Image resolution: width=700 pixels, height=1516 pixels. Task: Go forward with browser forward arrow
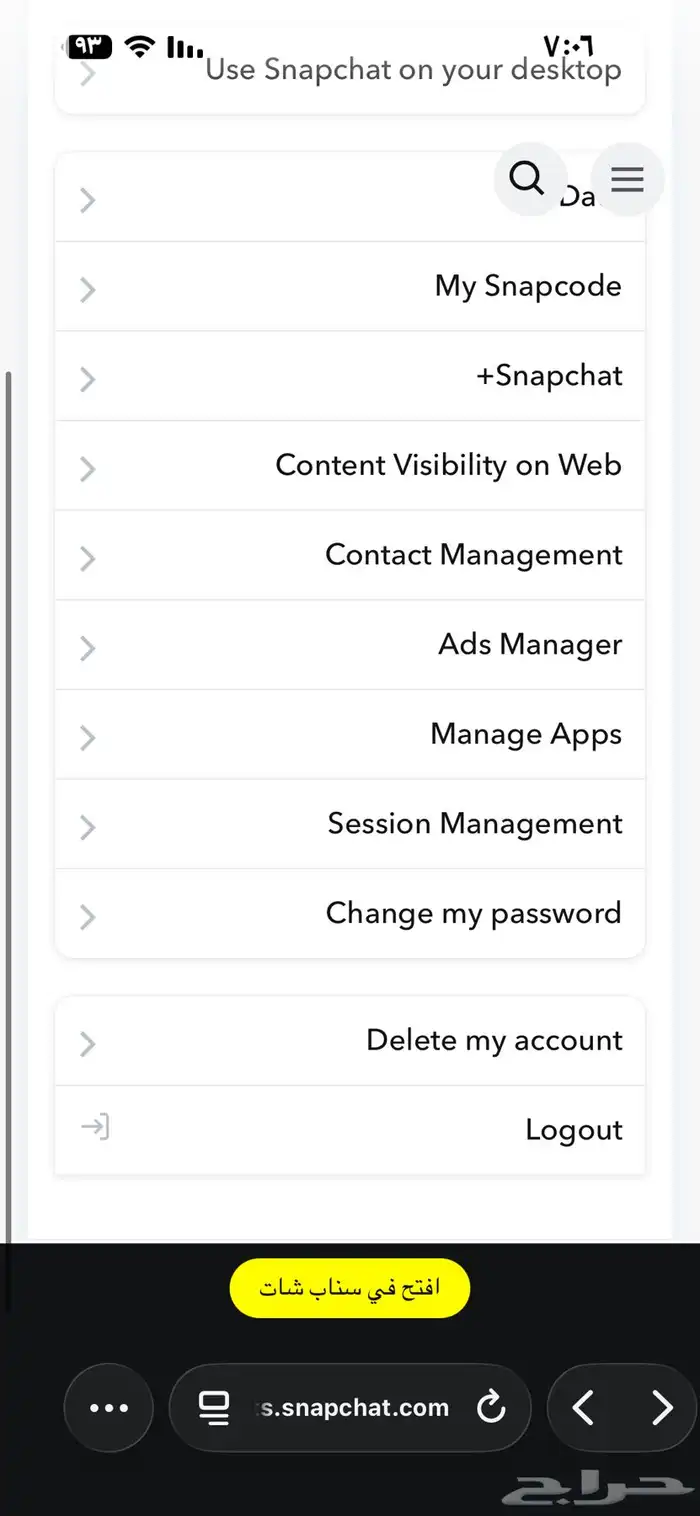[x=662, y=1408]
